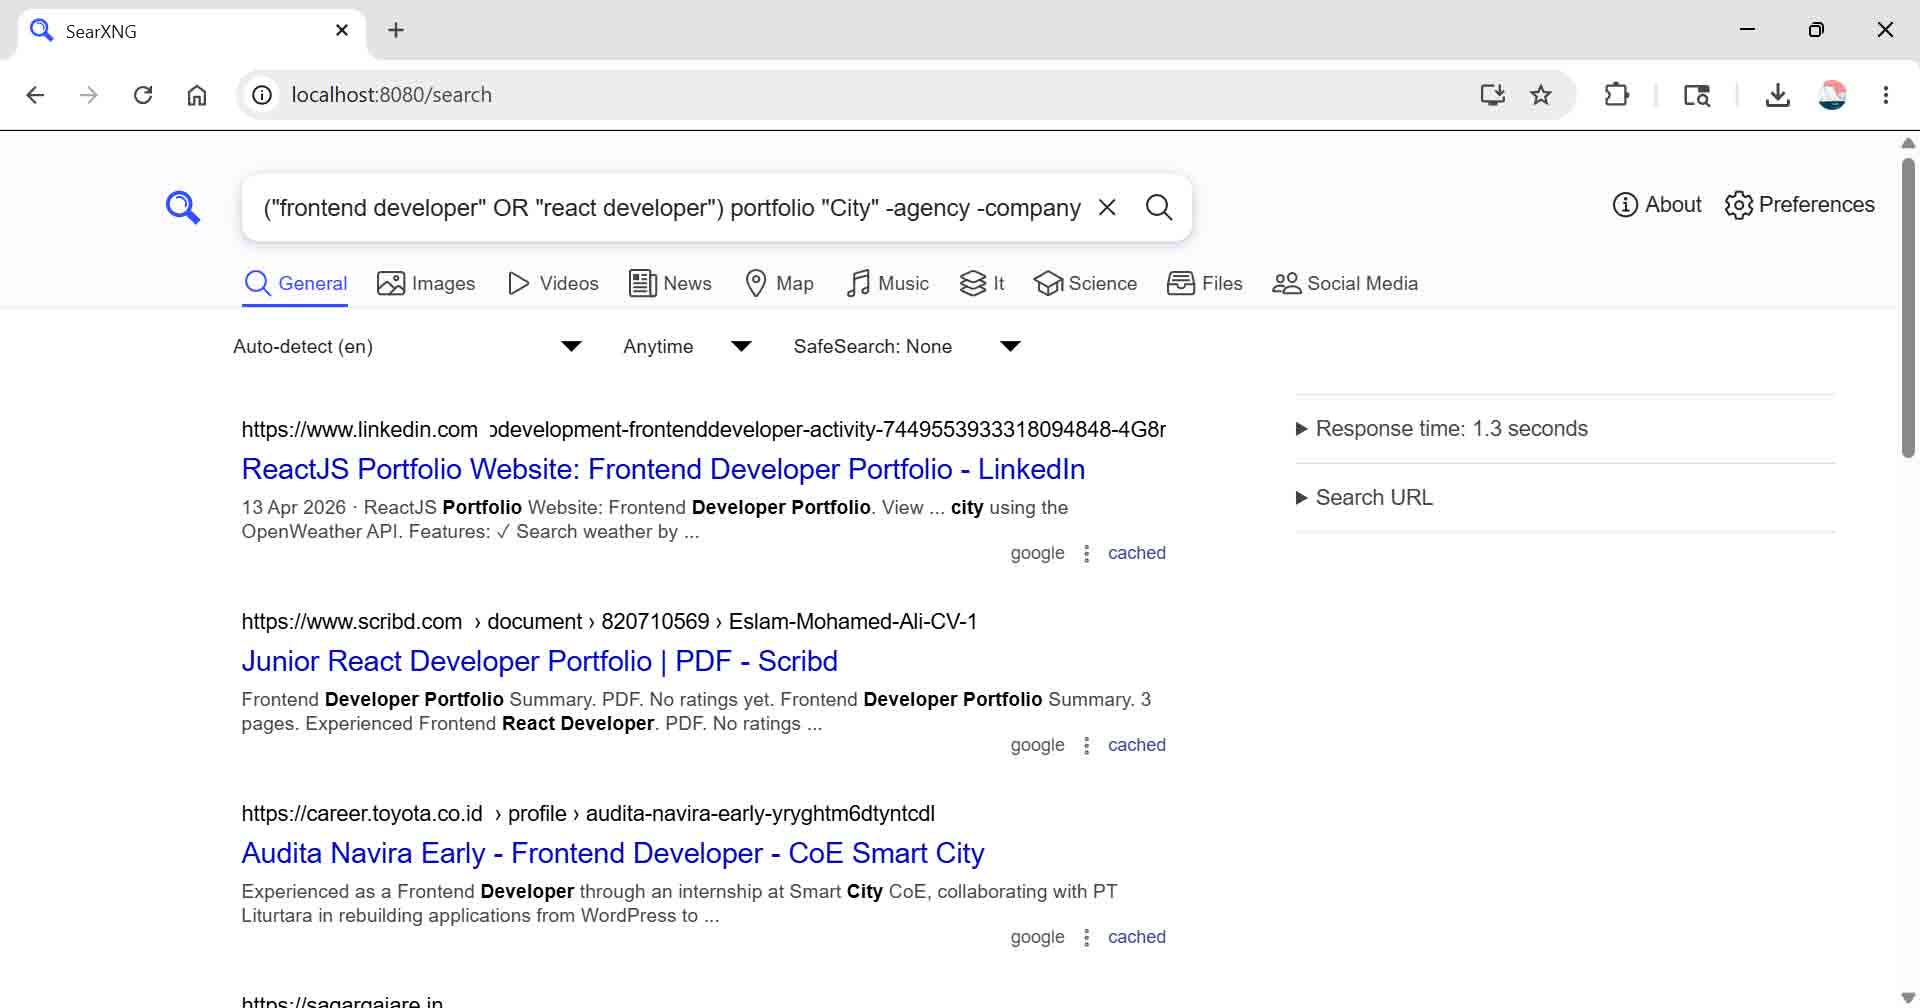Click the linkedin.com result URL
1920x1008 pixels.
point(703,430)
